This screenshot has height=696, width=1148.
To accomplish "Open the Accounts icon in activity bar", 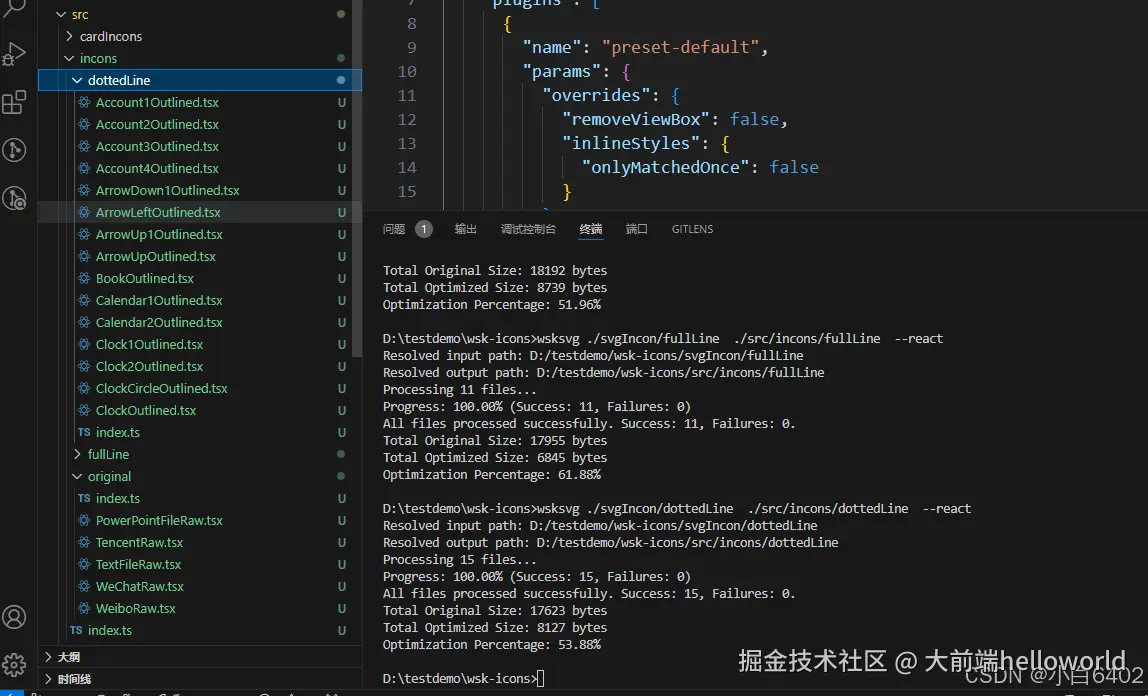I will [14, 617].
